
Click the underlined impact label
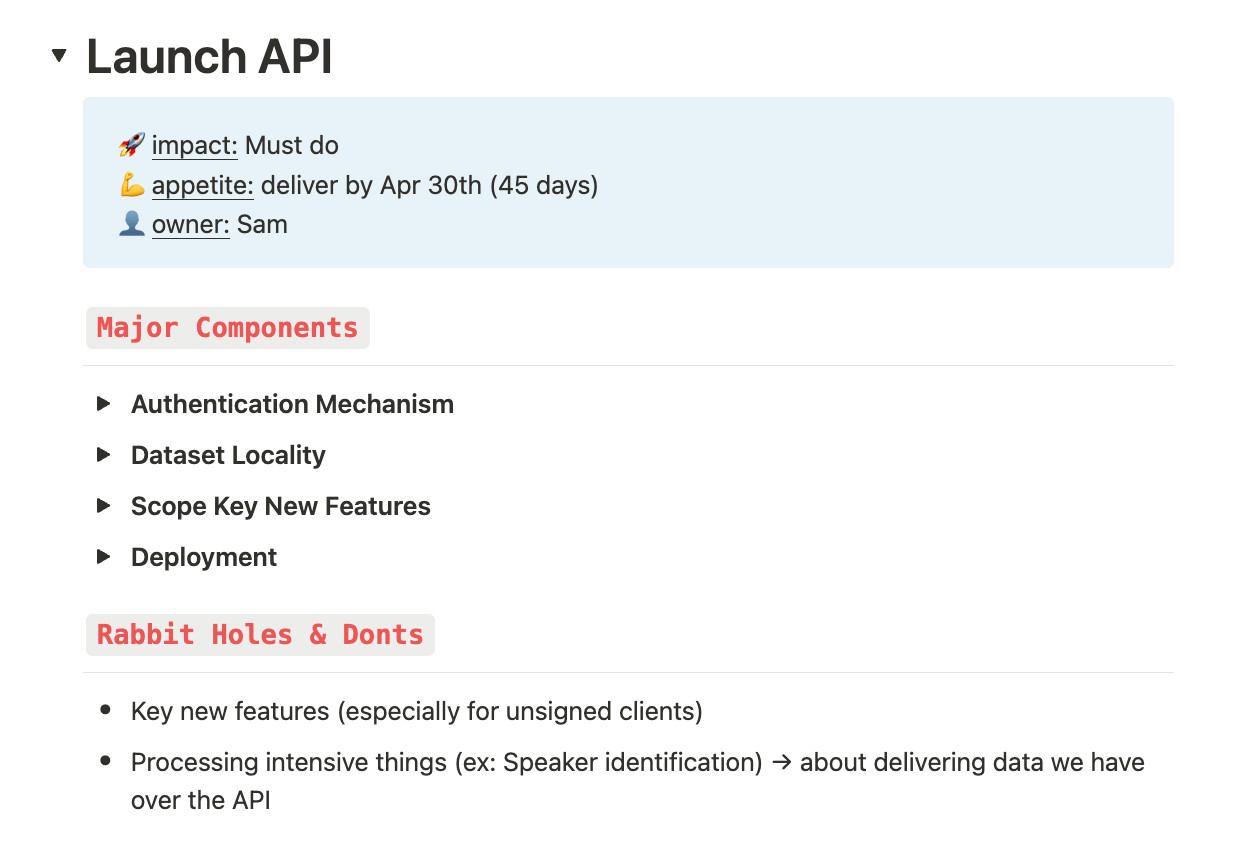click(194, 146)
